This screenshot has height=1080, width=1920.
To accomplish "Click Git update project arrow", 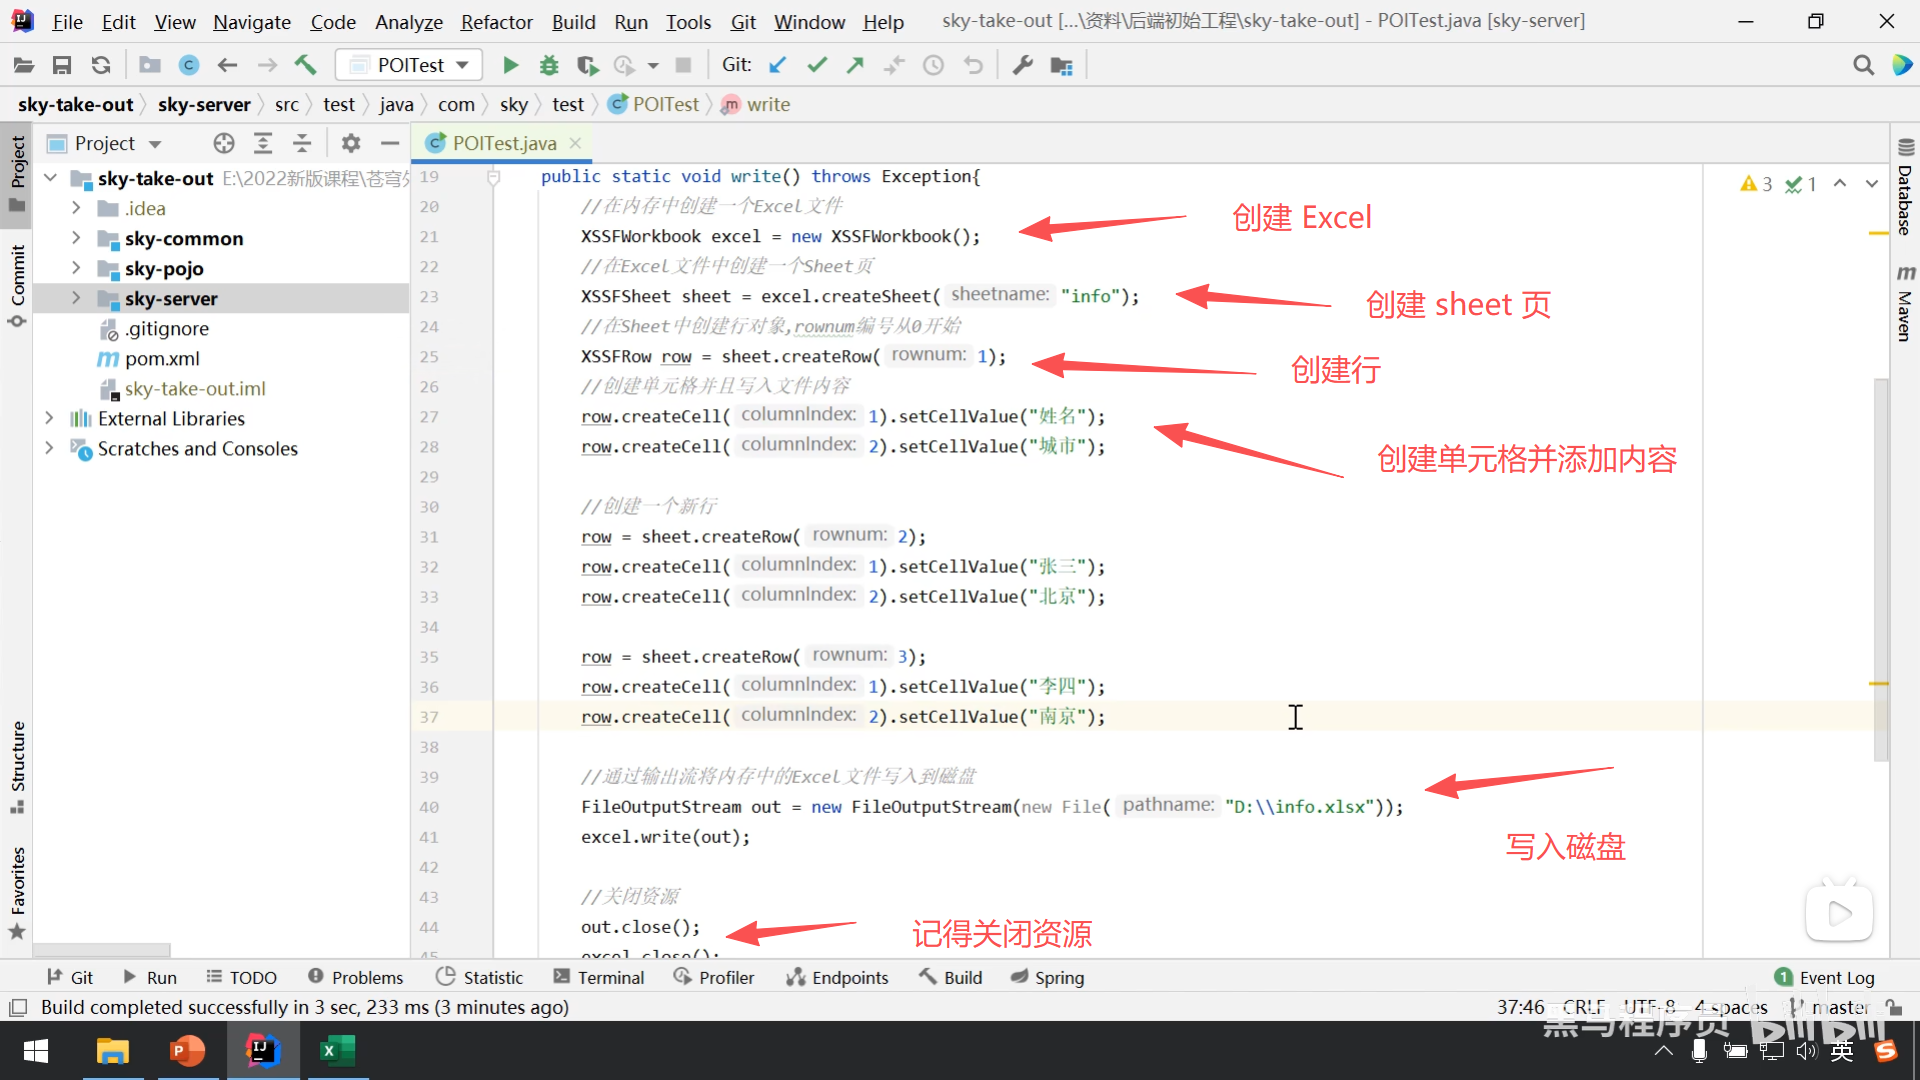I will pyautogui.click(x=777, y=65).
